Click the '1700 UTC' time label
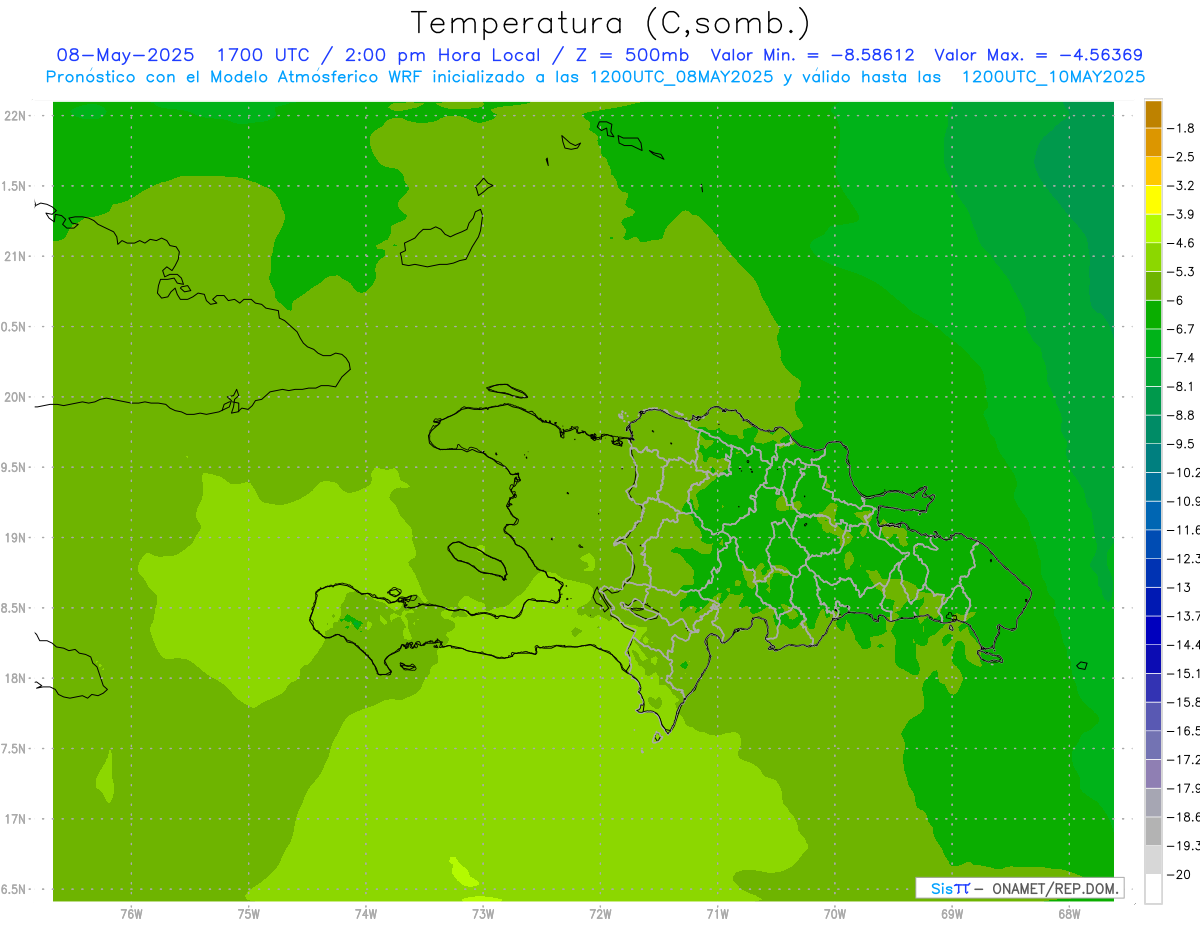This screenshot has width=1200, height=927. coord(266,55)
